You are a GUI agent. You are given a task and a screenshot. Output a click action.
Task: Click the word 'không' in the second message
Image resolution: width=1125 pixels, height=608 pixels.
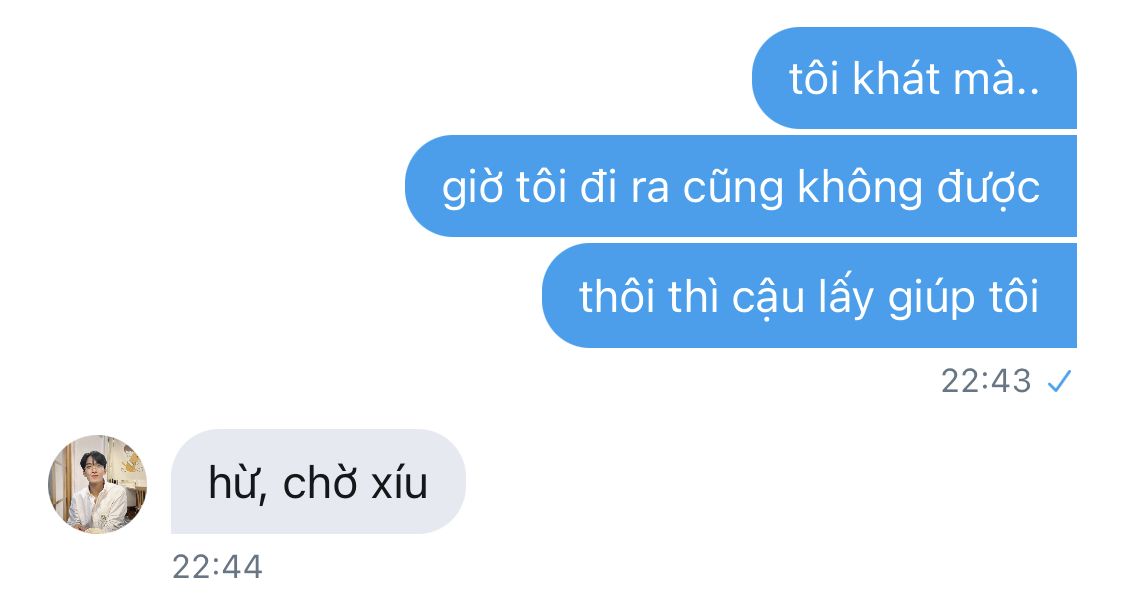[860, 187]
